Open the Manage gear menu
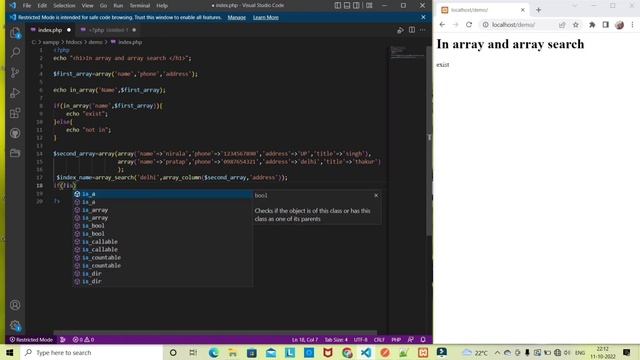The image size is (640, 360). 15,325
